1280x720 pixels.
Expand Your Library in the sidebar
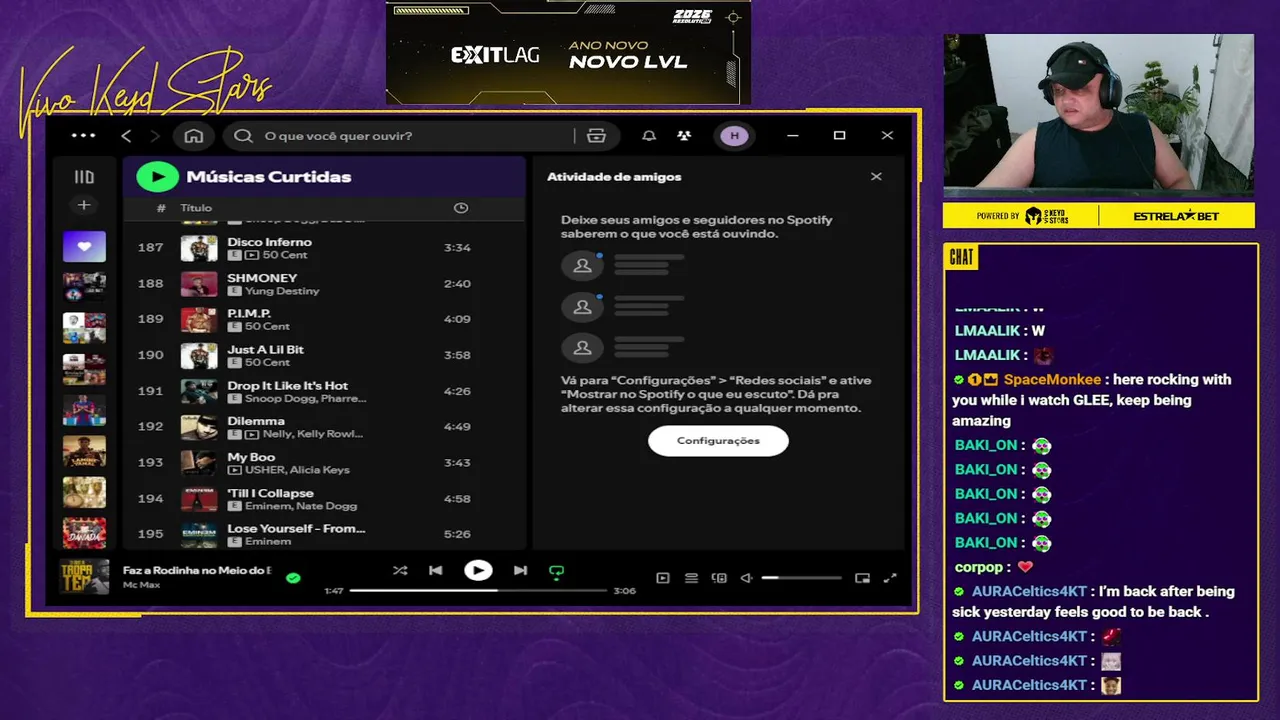click(84, 177)
